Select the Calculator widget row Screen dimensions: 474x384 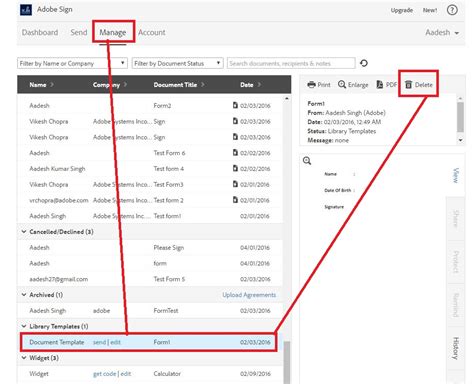coord(150,374)
